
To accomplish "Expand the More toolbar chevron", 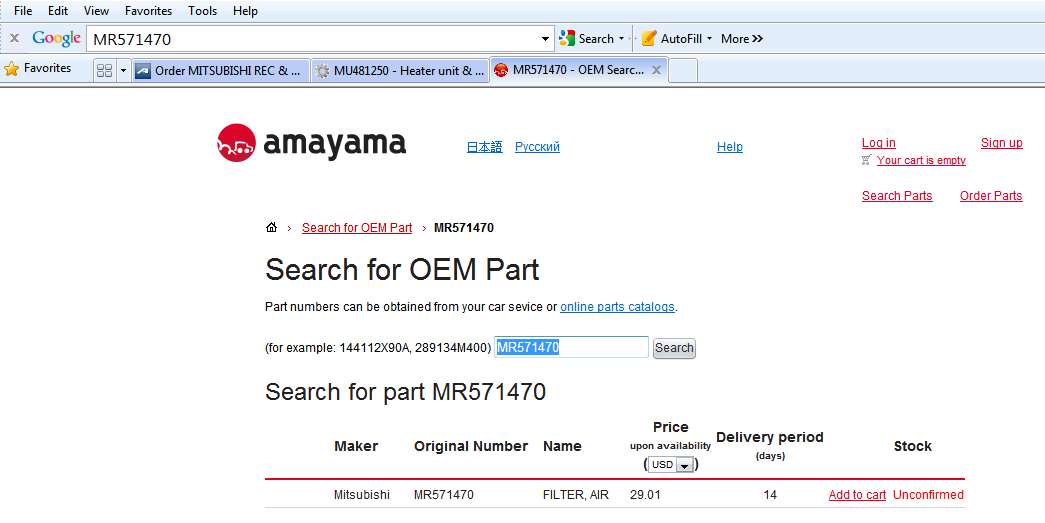I will click(742, 39).
